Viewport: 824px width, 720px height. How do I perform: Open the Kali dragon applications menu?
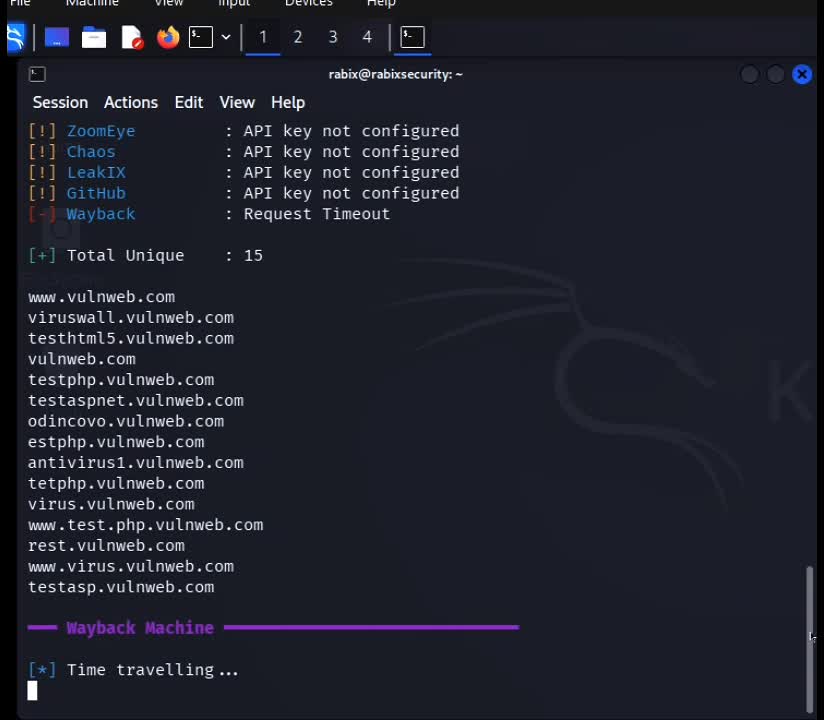tap(15, 37)
